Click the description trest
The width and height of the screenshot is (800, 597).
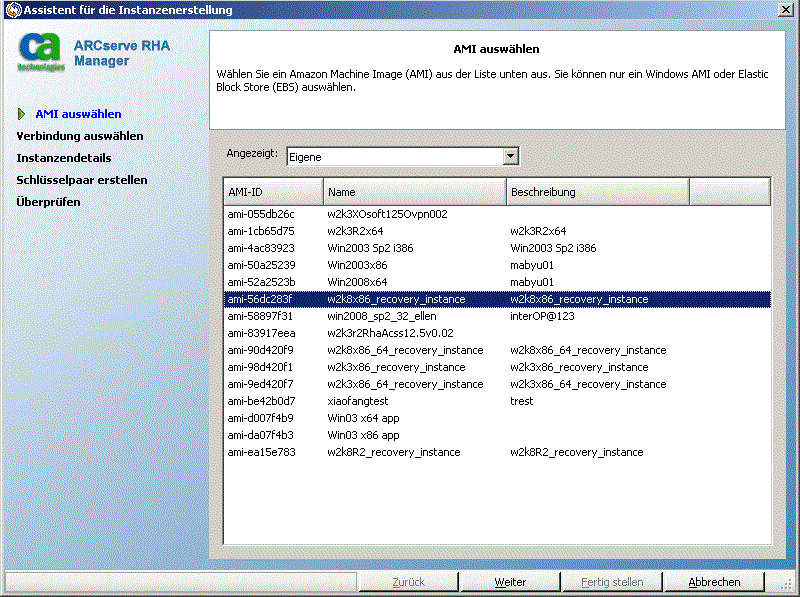[521, 401]
